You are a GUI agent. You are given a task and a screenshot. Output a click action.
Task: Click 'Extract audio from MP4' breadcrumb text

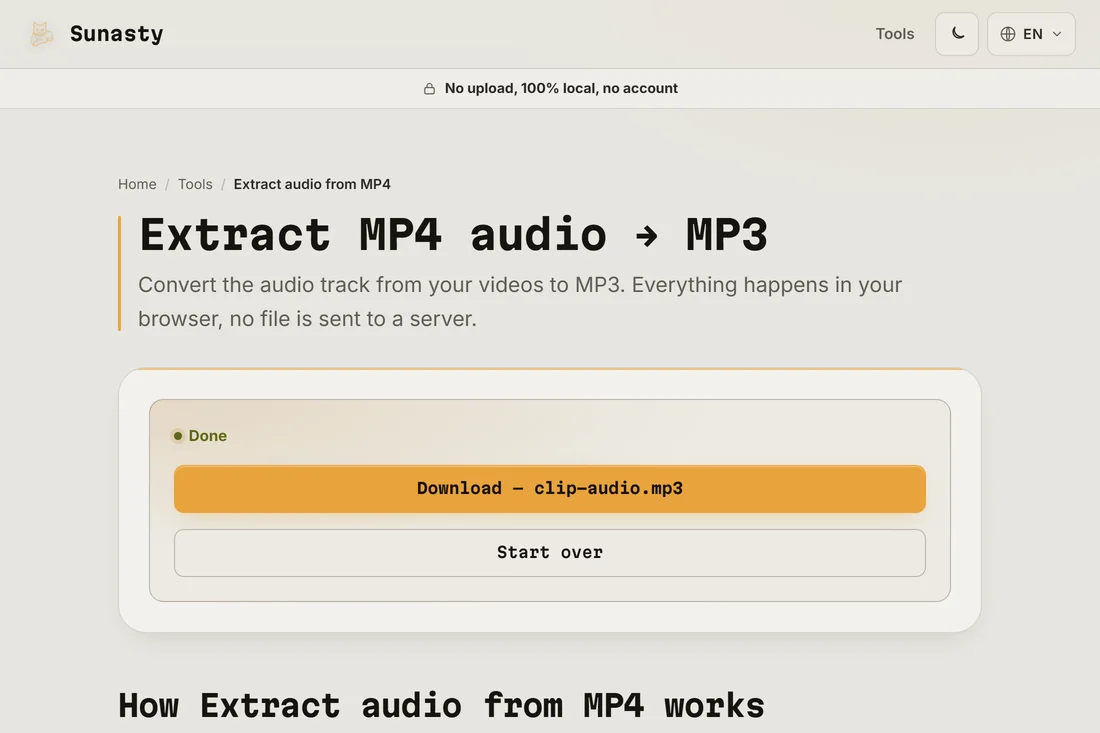pos(312,184)
